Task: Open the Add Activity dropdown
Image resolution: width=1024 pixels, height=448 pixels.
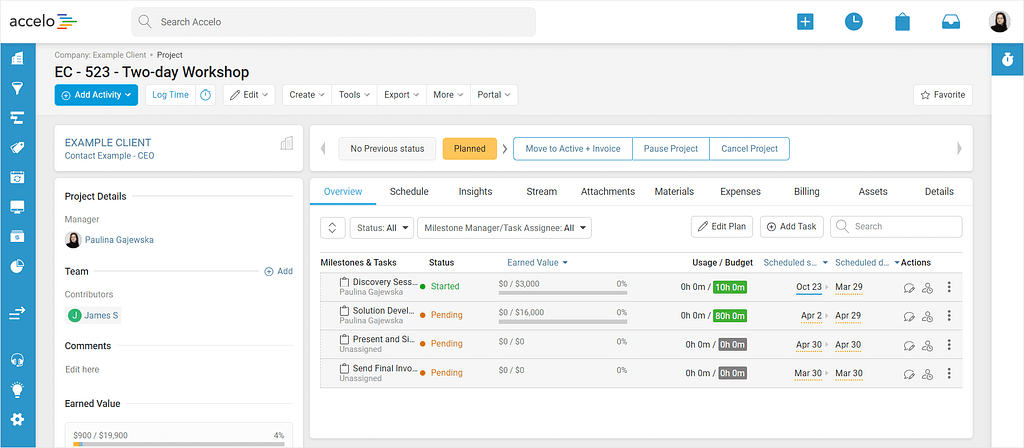Action: coord(96,95)
